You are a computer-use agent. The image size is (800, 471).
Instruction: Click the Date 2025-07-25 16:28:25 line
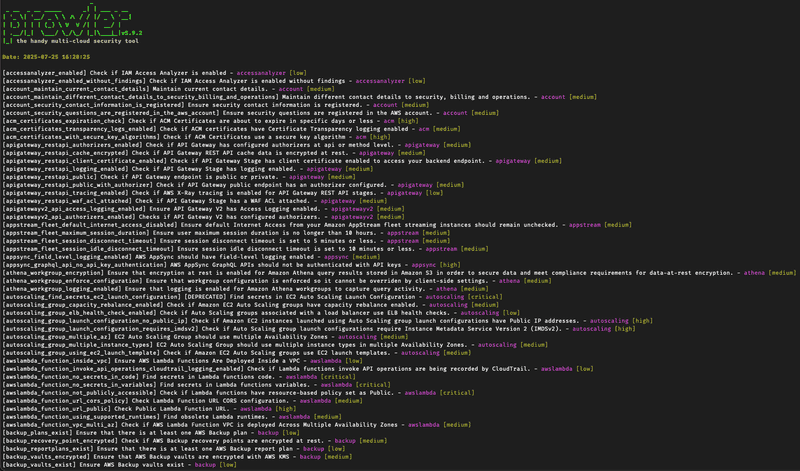pyautogui.click(x=46, y=57)
